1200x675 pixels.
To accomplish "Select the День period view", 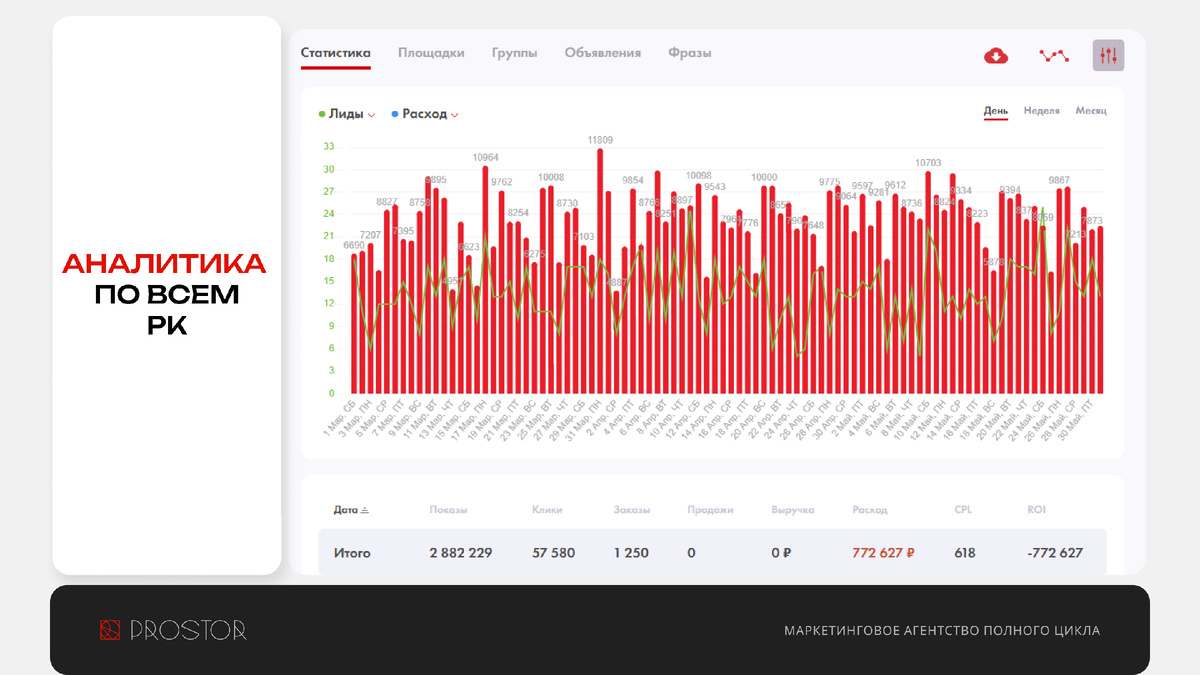I will tap(996, 111).
